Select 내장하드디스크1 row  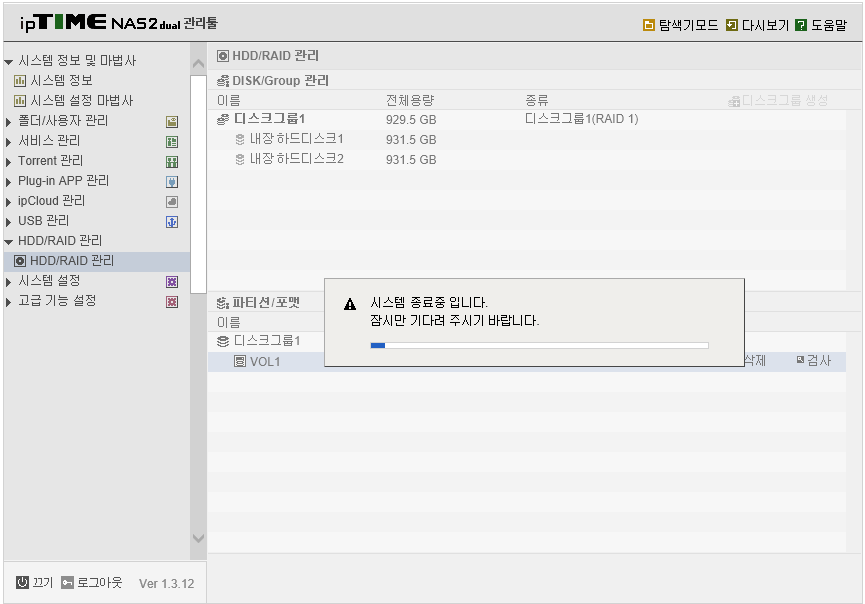pos(527,139)
